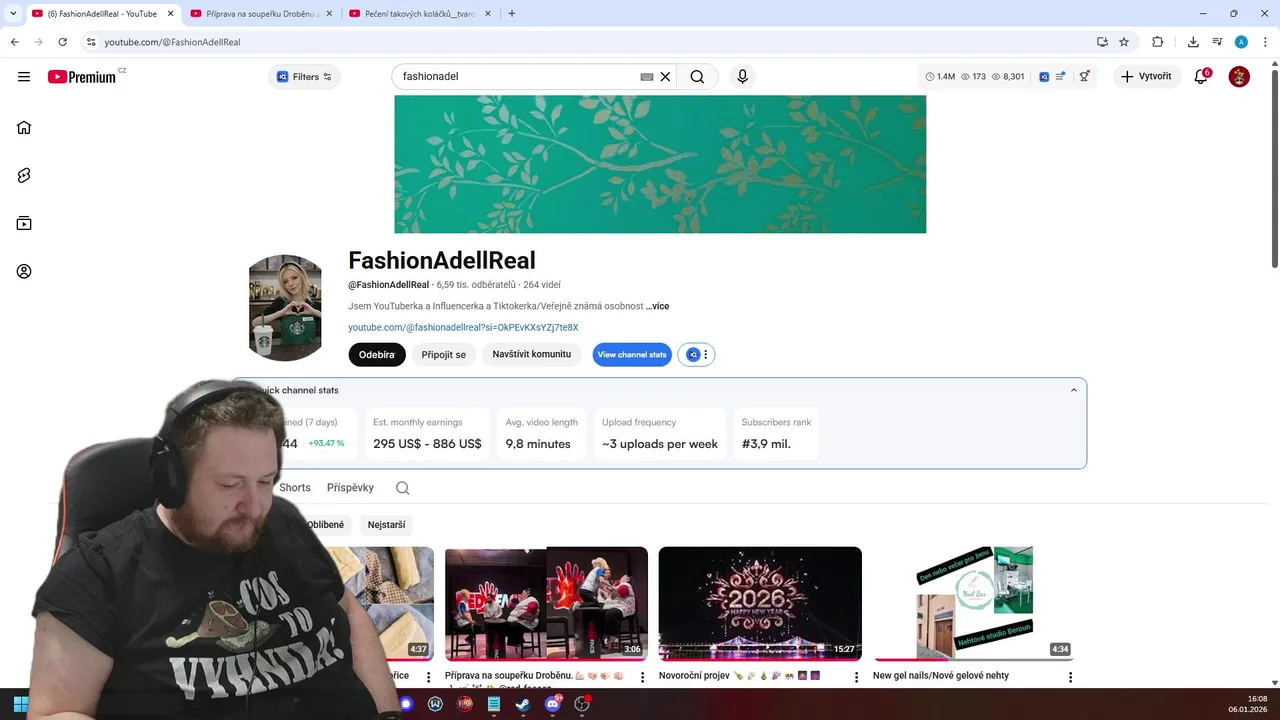Open options for Příprava na soupeřku Droběnu video
1280x720 pixels.
pos(642,677)
